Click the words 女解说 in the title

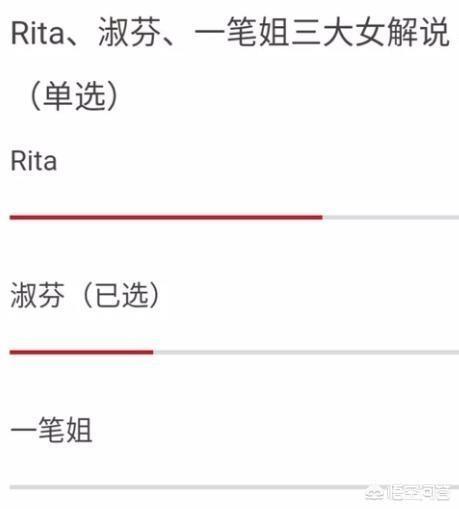pyautogui.click(x=403, y=33)
